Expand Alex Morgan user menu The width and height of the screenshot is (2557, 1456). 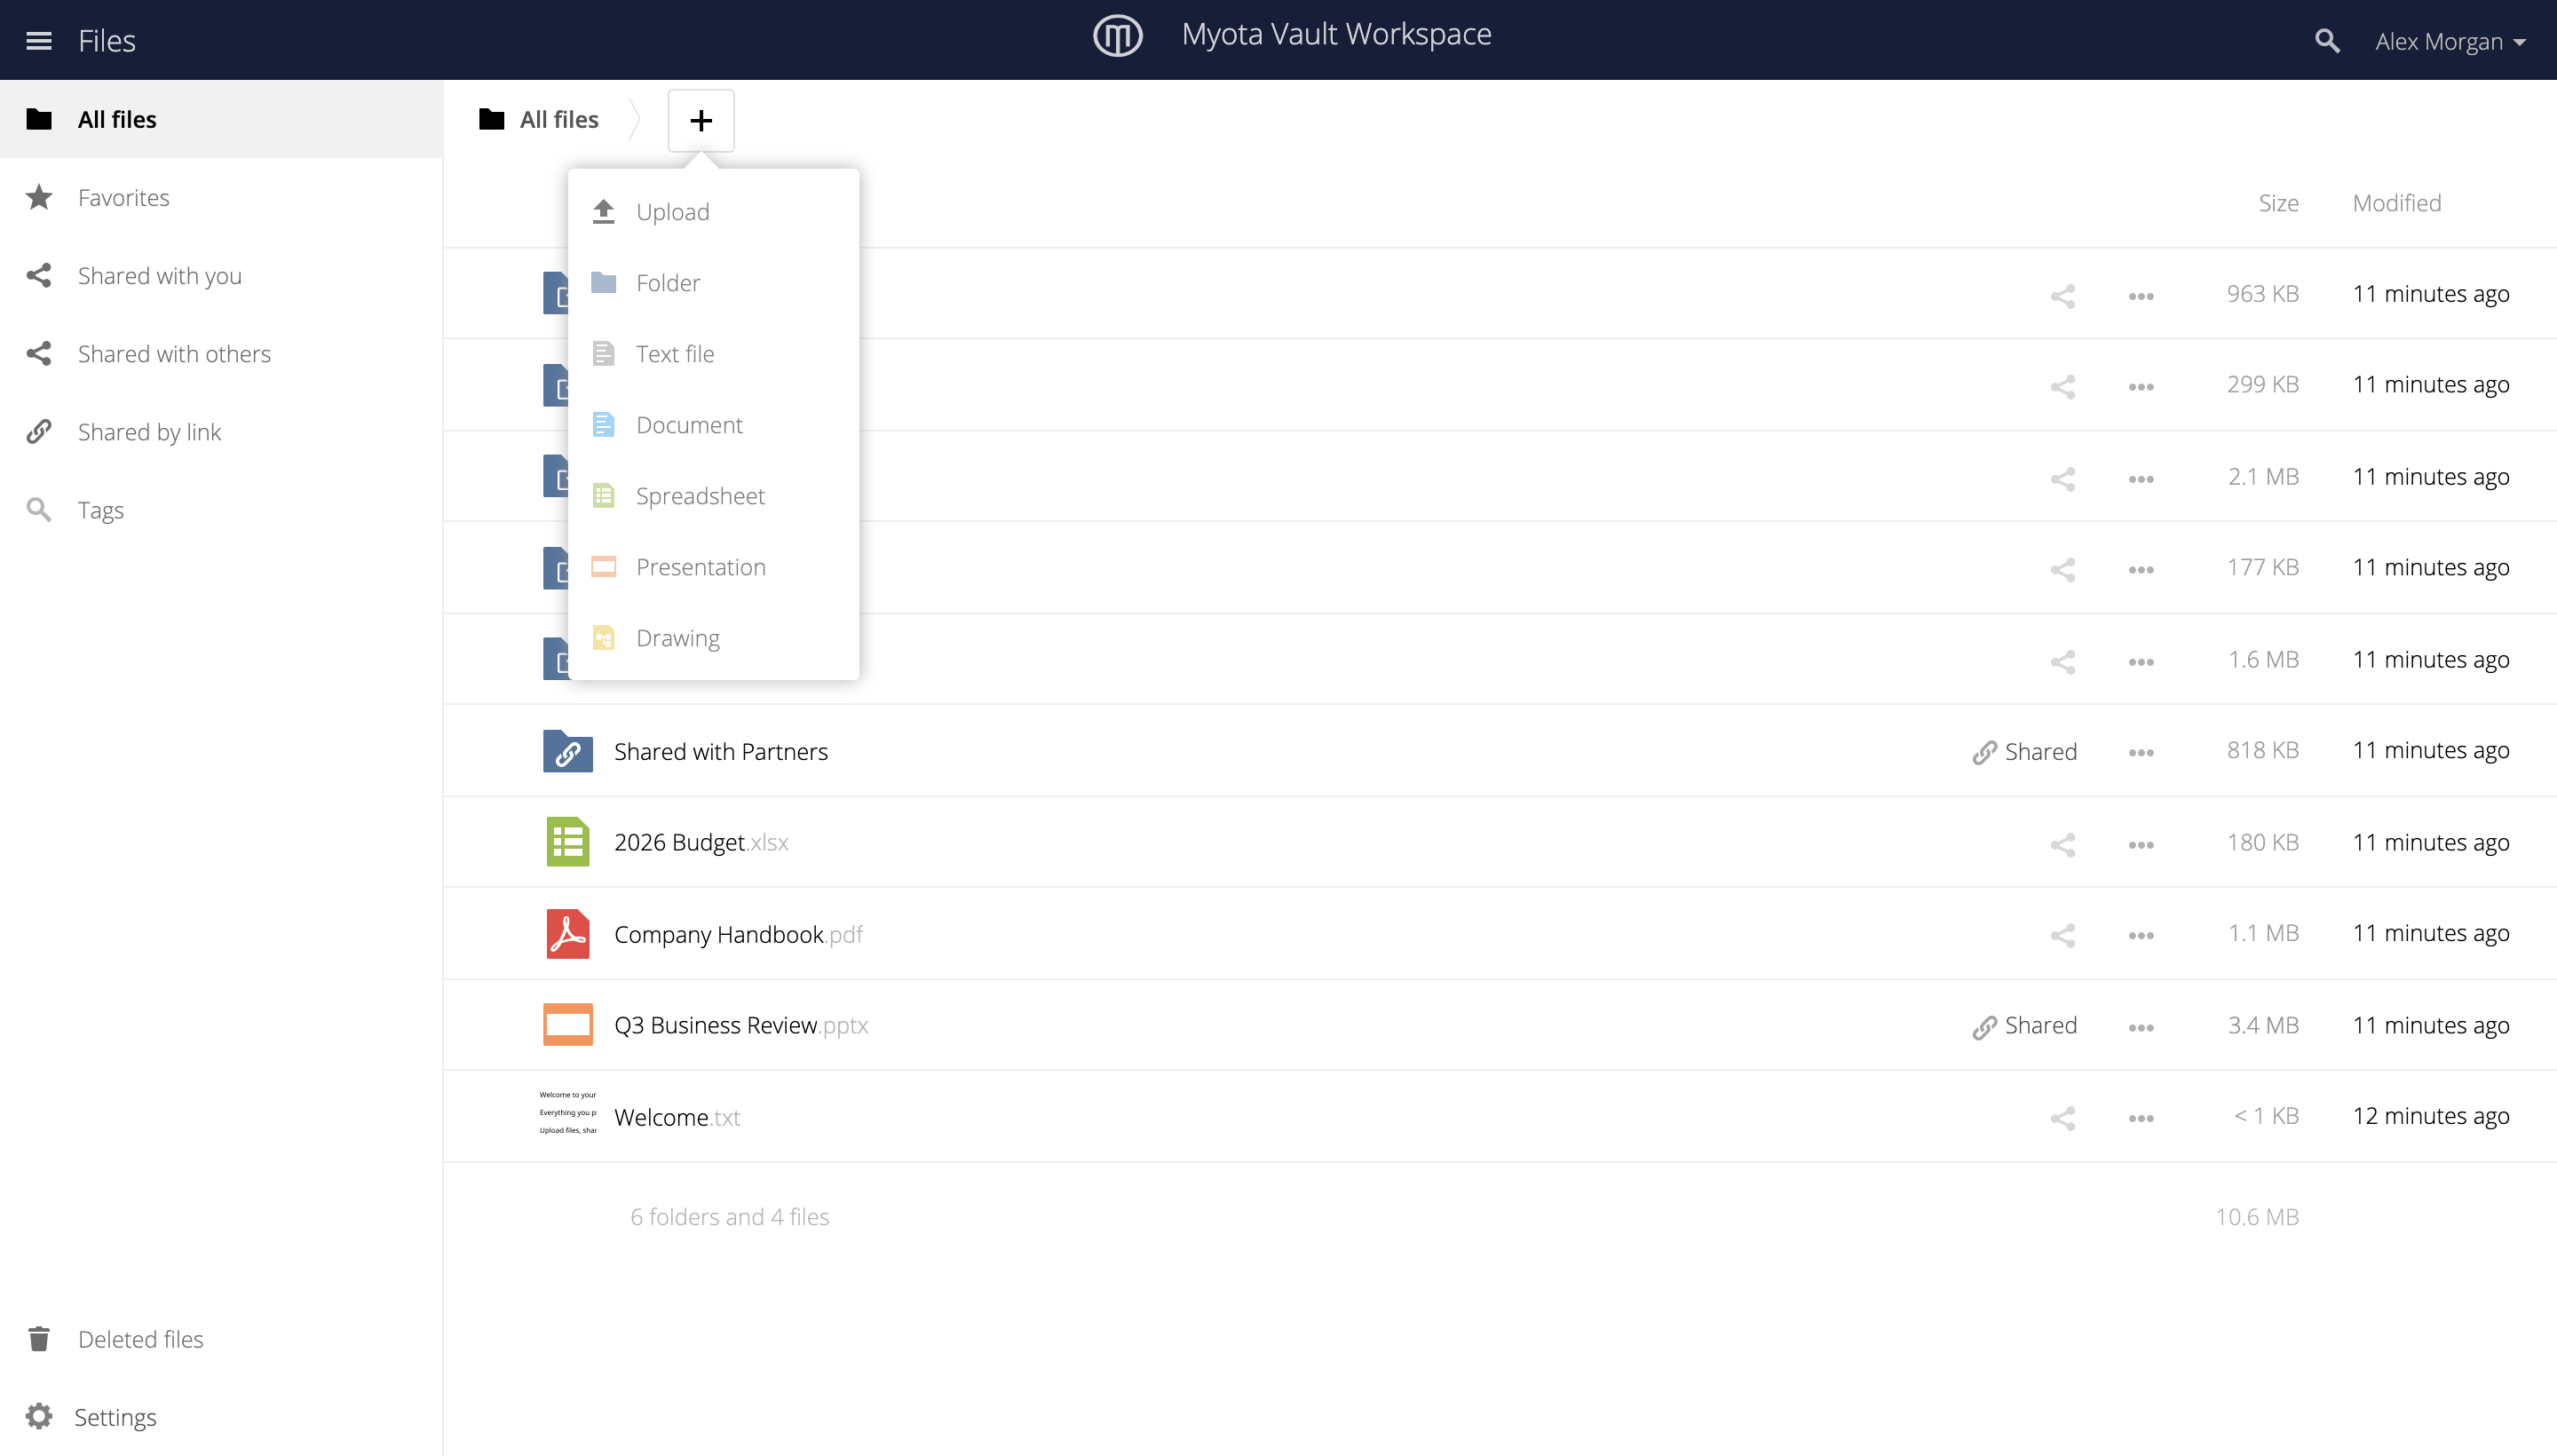coord(2450,41)
